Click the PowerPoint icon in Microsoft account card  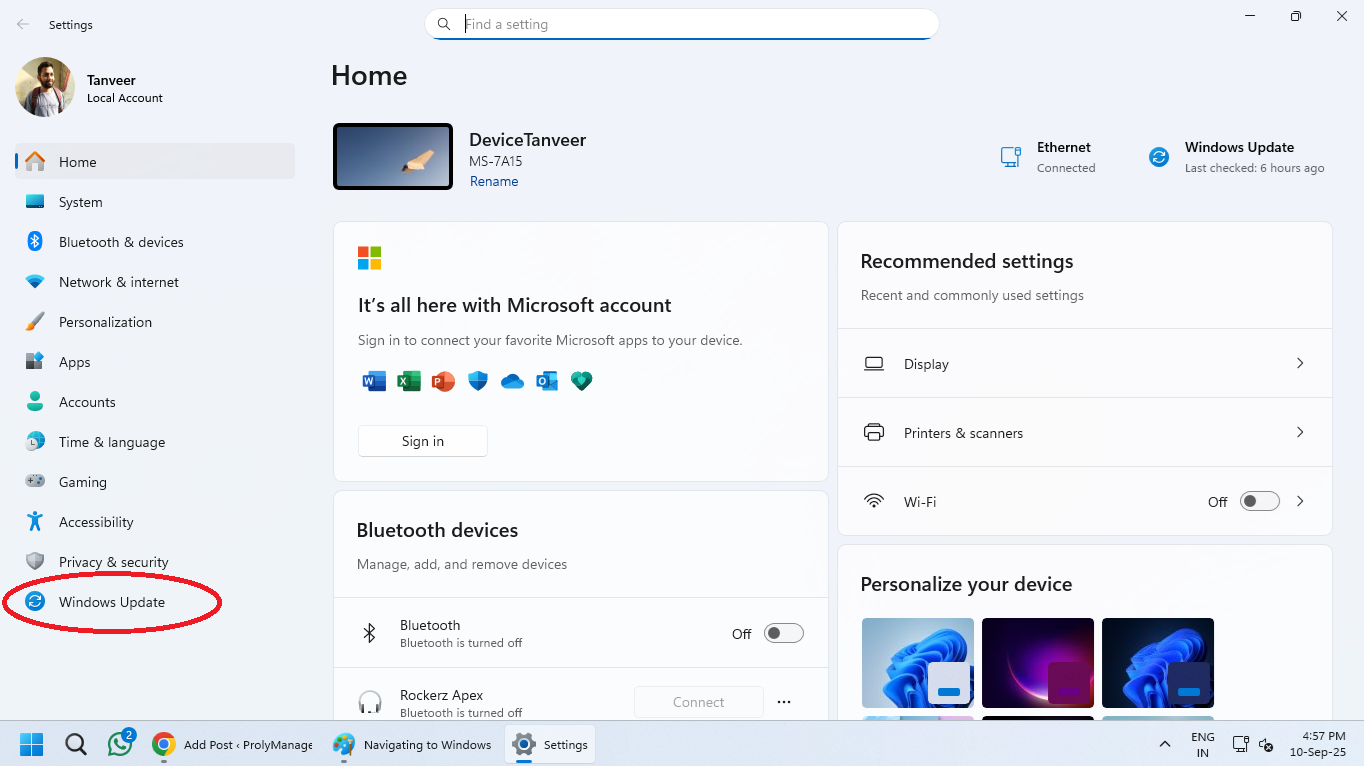[x=443, y=380]
